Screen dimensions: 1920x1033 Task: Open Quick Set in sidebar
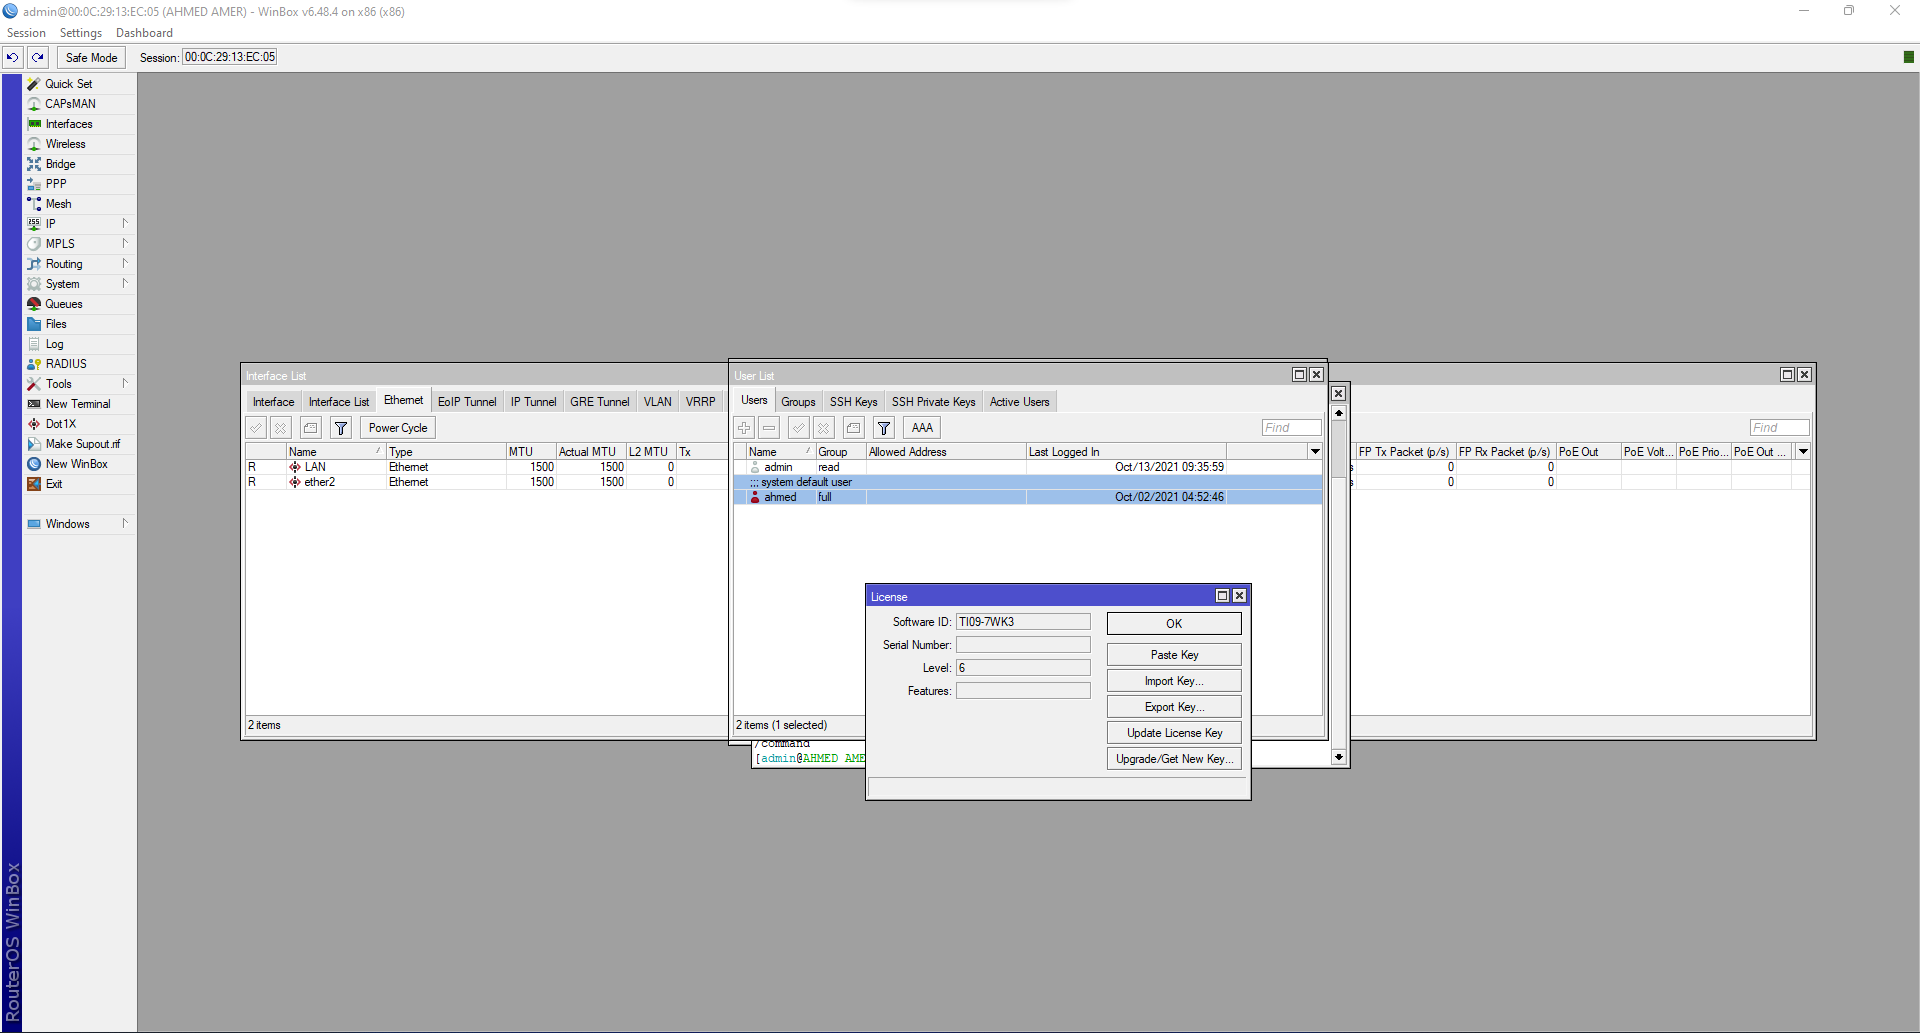point(68,84)
